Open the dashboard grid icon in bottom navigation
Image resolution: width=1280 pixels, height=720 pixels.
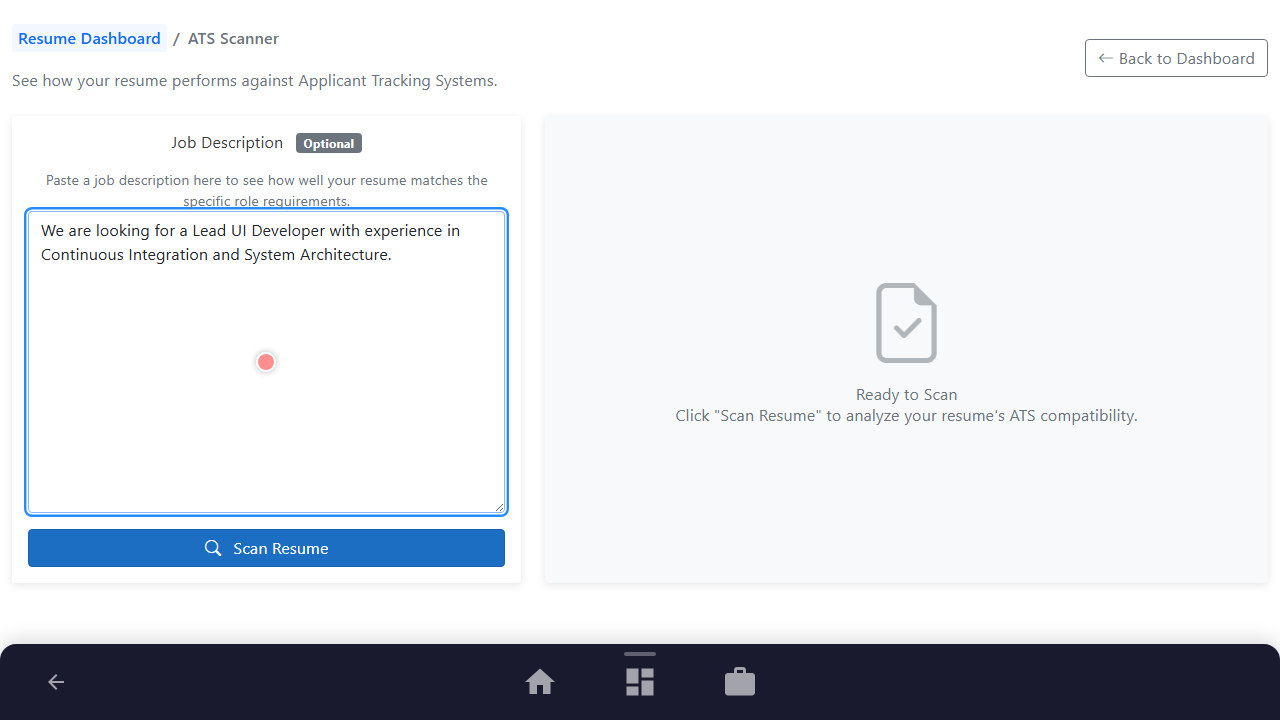pyautogui.click(x=640, y=682)
